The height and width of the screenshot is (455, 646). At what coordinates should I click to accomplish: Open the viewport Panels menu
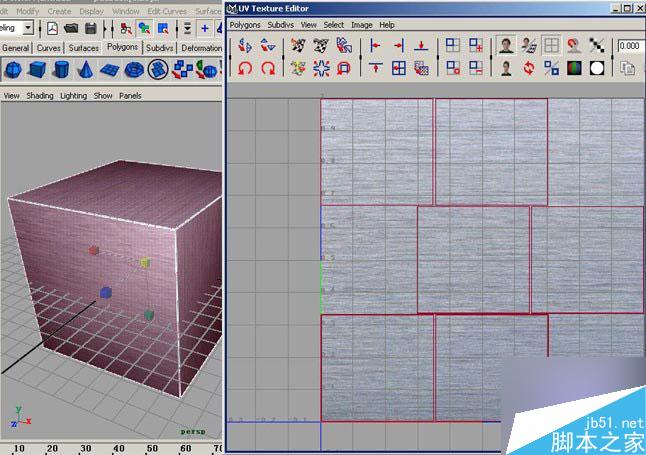point(130,96)
